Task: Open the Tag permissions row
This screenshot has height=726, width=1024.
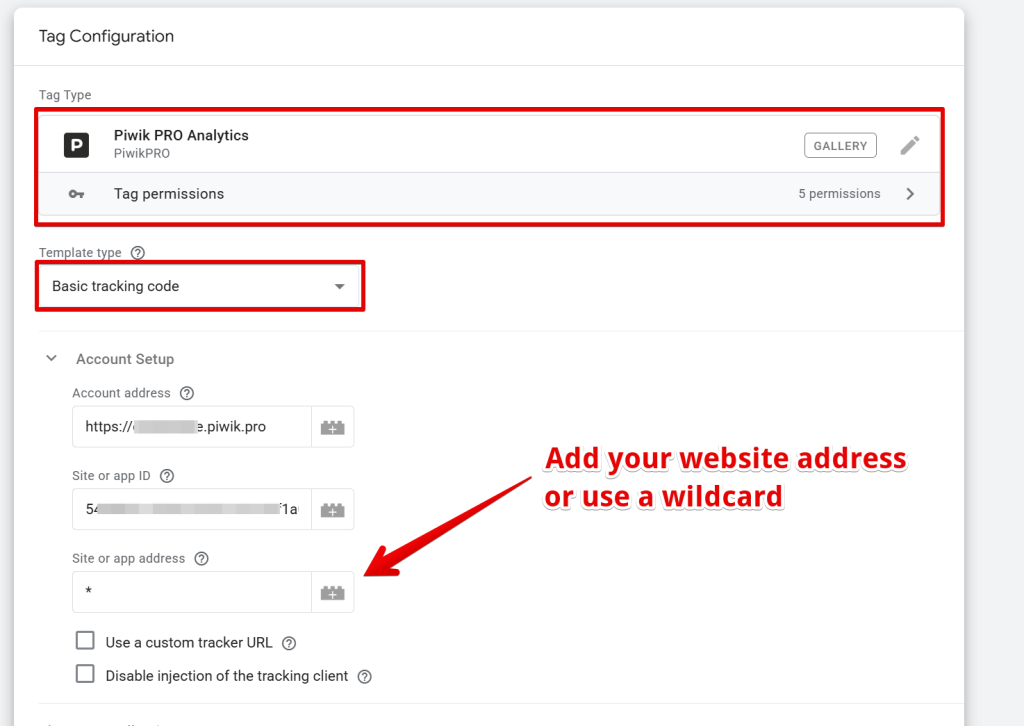Action: coord(490,194)
